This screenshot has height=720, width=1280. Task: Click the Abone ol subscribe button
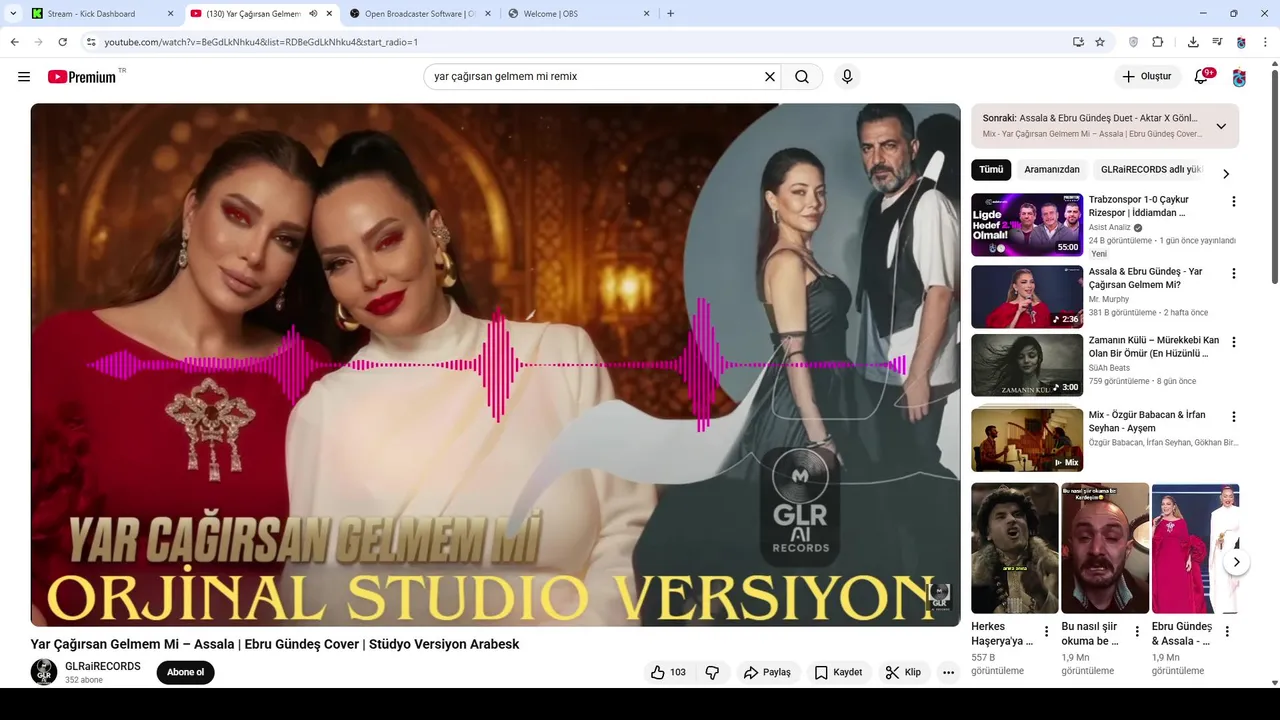(185, 672)
